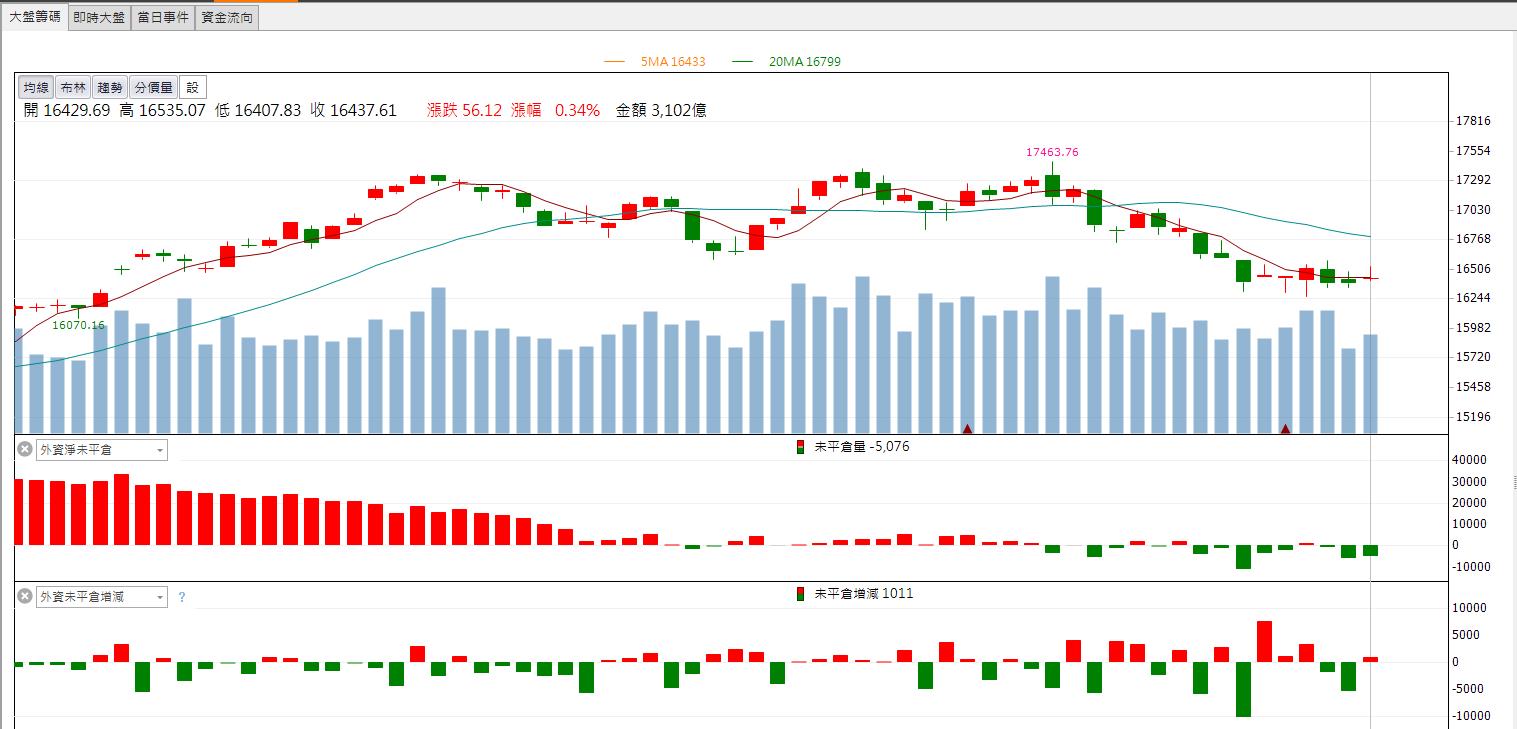
Task: Click the green 20MA legend line
Action: click(743, 62)
